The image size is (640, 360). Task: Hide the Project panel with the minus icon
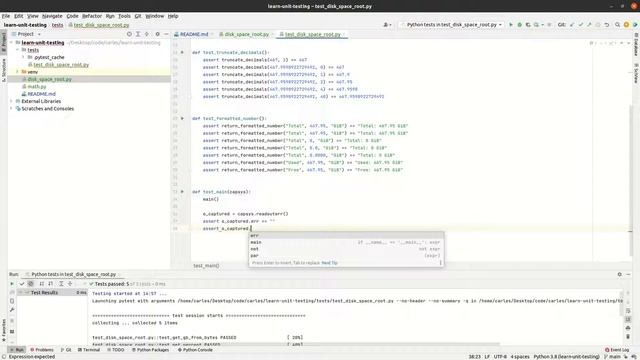(x=166, y=34)
